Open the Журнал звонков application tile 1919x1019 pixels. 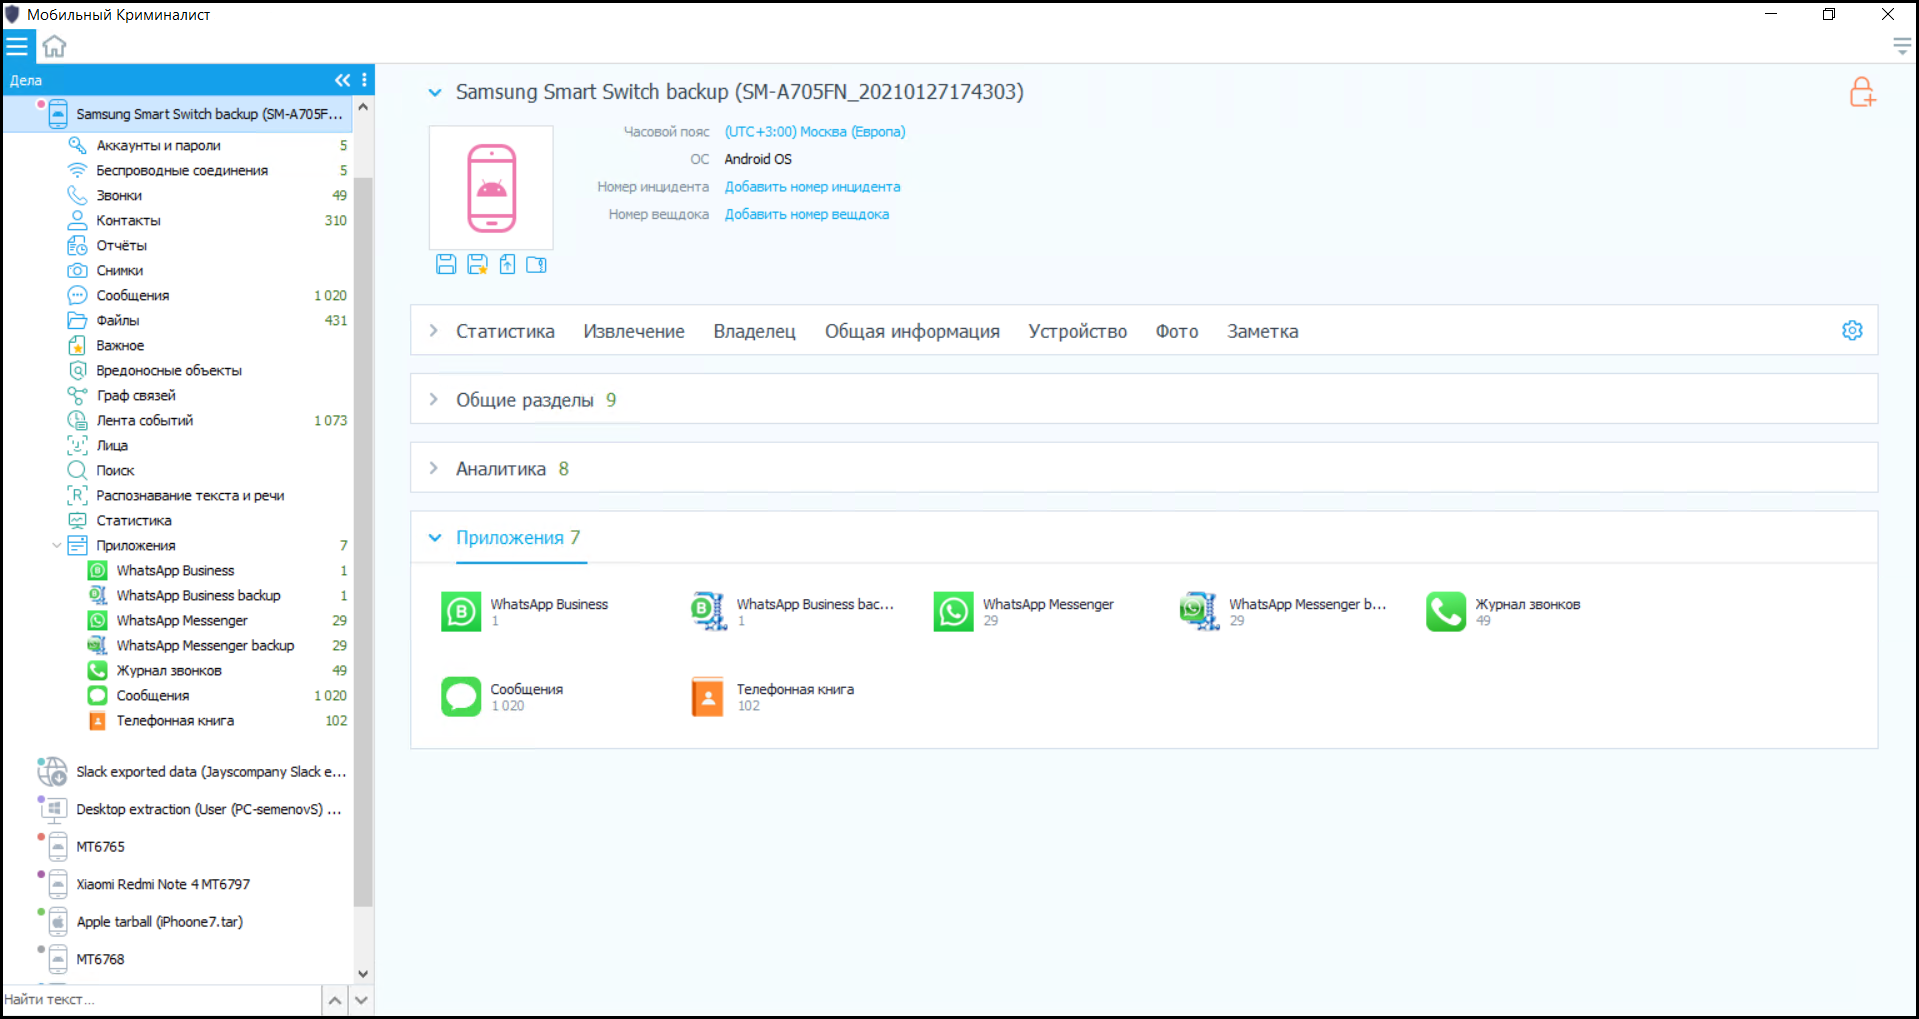pyautogui.click(x=1504, y=612)
